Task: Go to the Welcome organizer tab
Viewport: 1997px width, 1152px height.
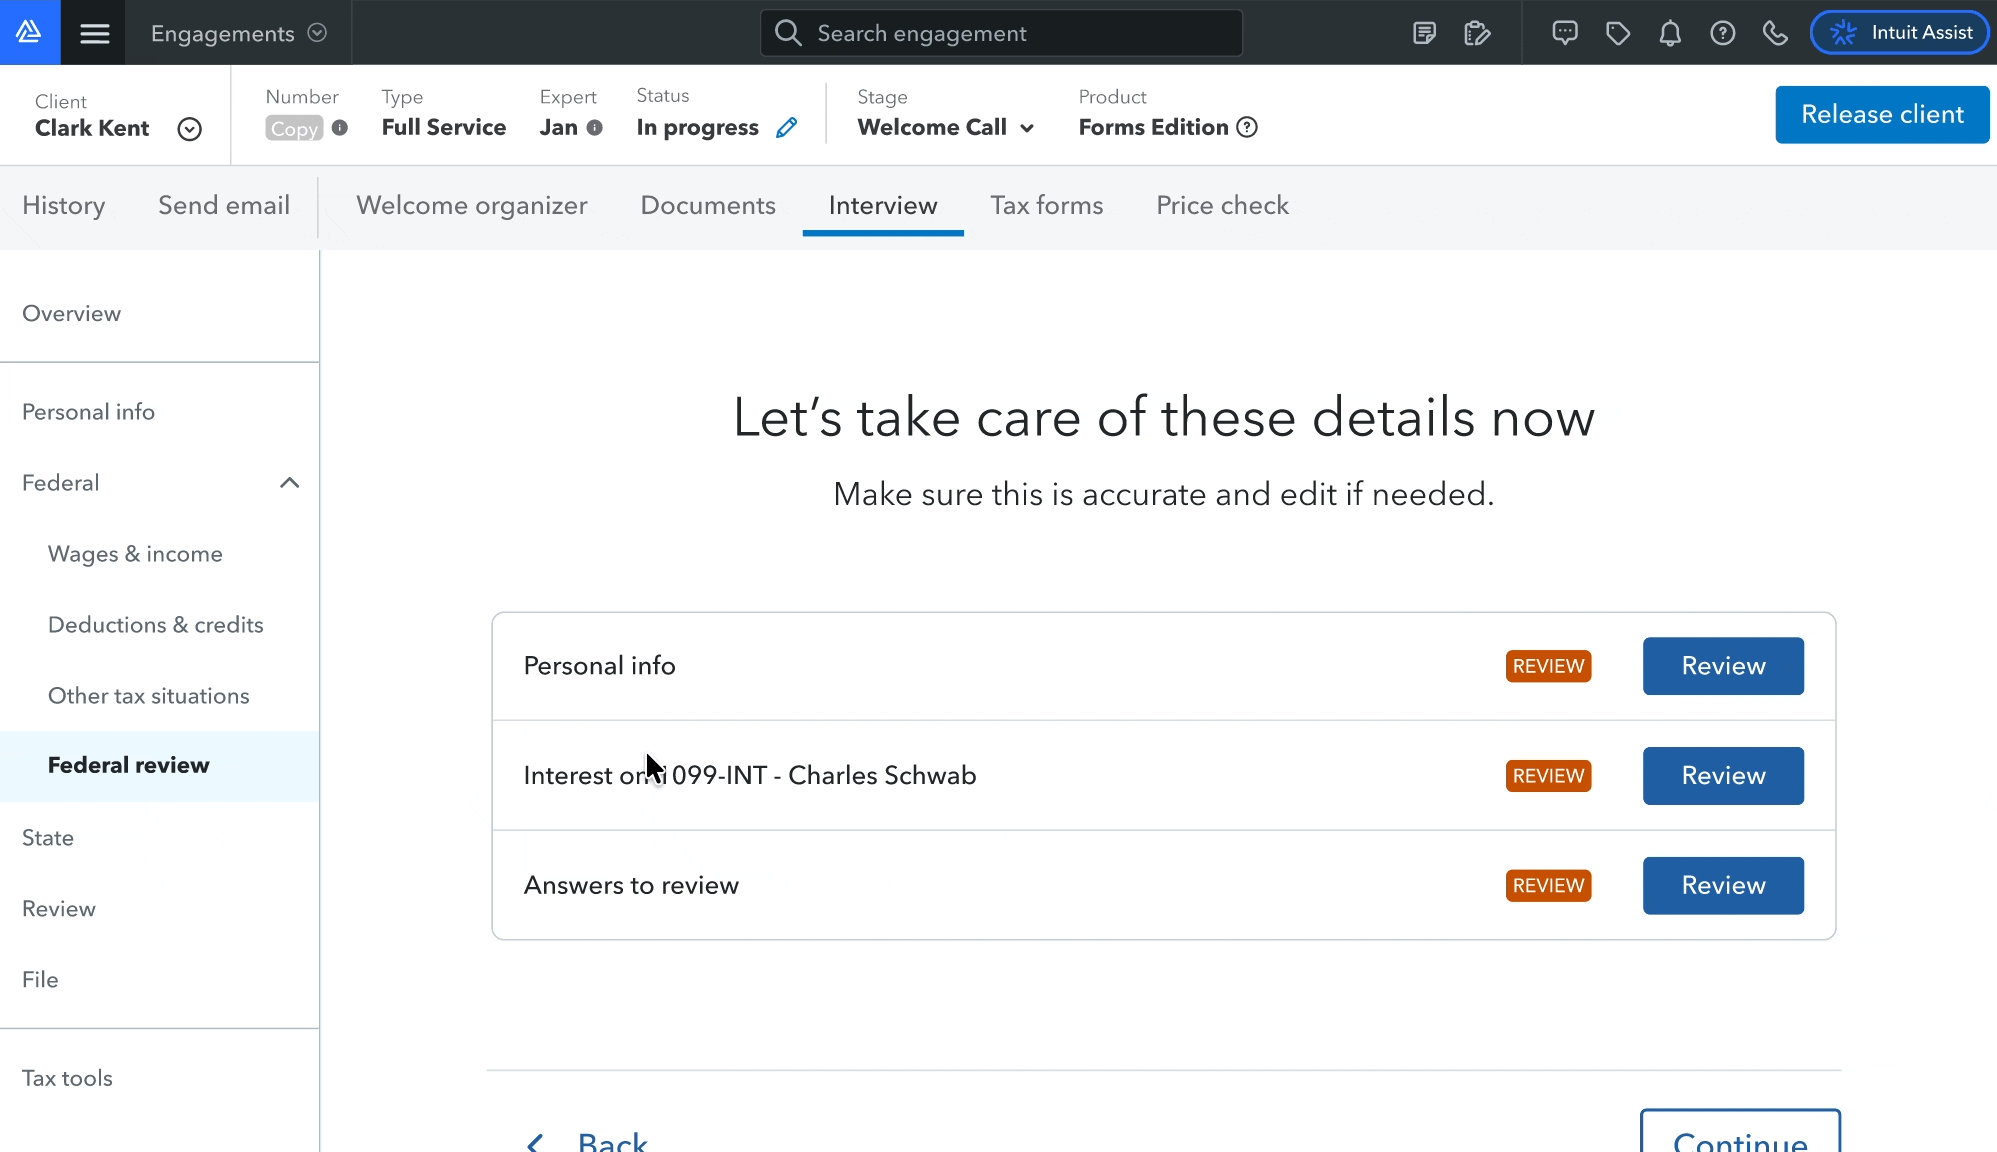Action: (472, 205)
